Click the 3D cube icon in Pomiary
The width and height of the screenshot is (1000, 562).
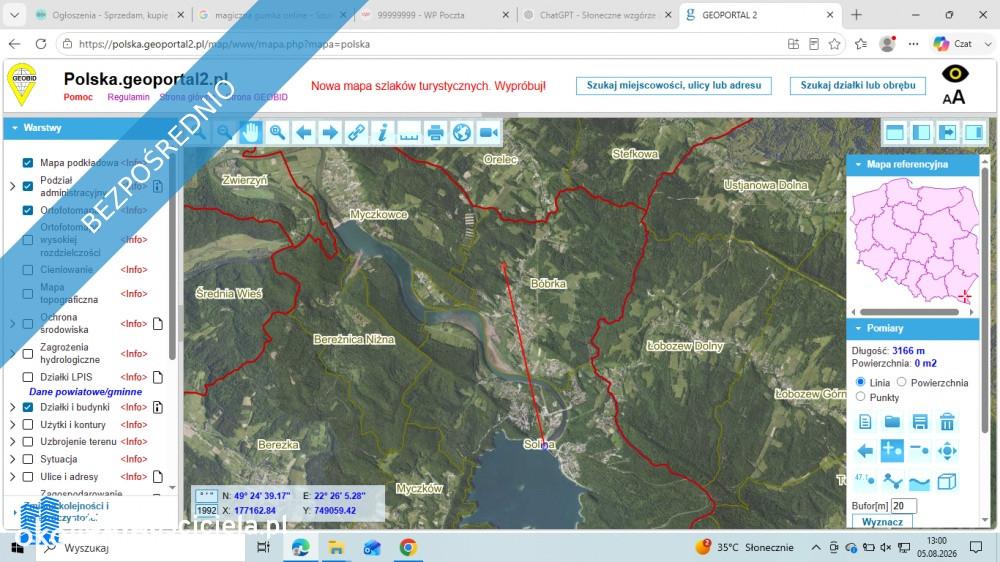947,481
